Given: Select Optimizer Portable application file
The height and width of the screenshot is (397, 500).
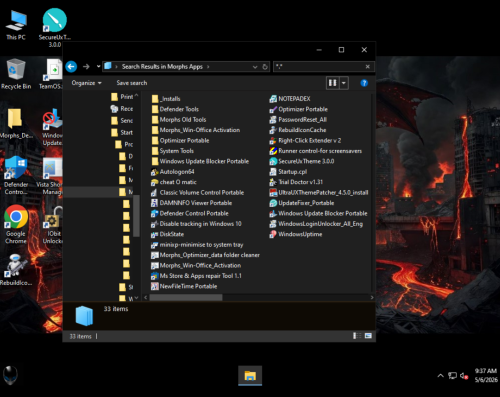Looking at the screenshot, I should pyautogui.click(x=299, y=109).
